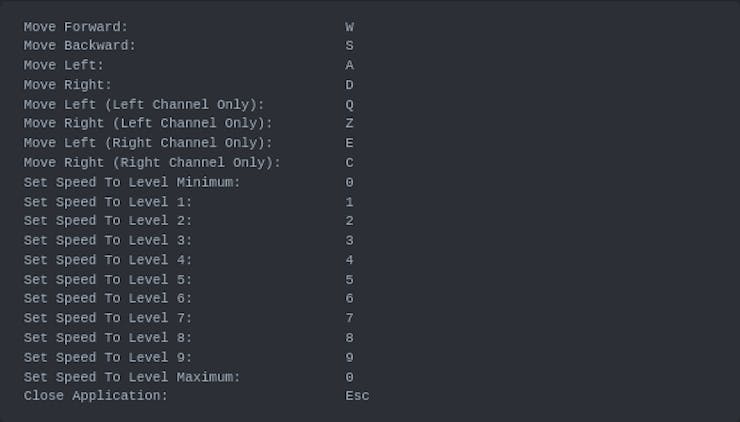The image size is (740, 422).
Task: Select the number 2 key binding
Action: click(x=350, y=221)
